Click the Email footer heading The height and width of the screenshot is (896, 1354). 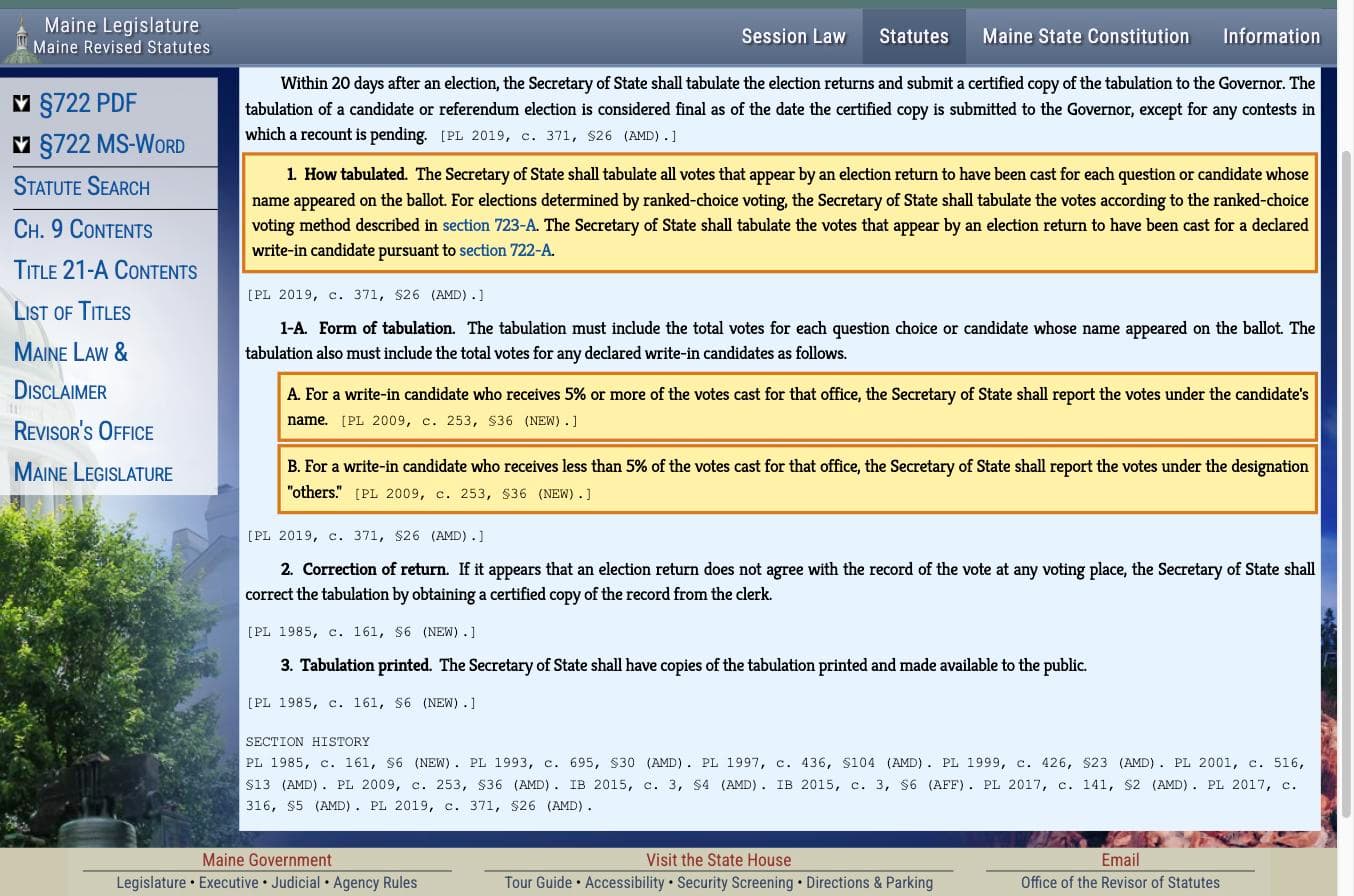pyautogui.click(x=1120, y=860)
